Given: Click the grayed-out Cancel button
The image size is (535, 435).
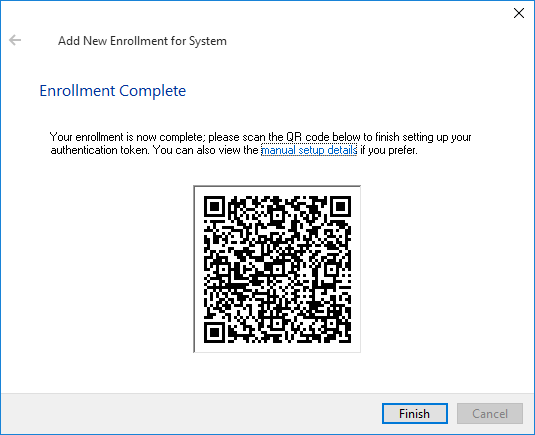Looking at the screenshot, I should point(490,414).
